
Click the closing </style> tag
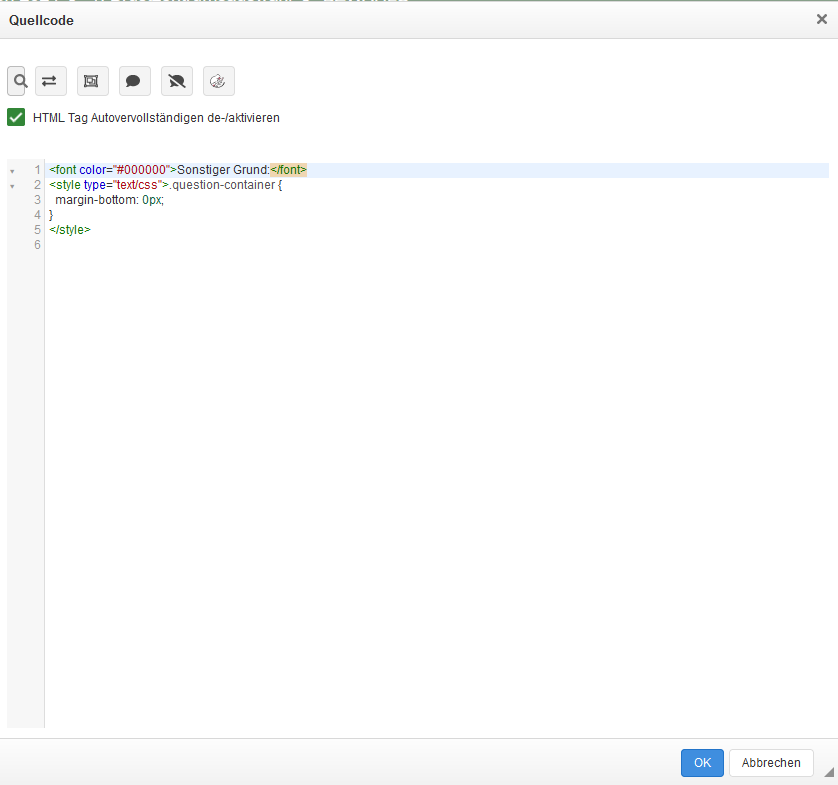pyautogui.click(x=70, y=230)
